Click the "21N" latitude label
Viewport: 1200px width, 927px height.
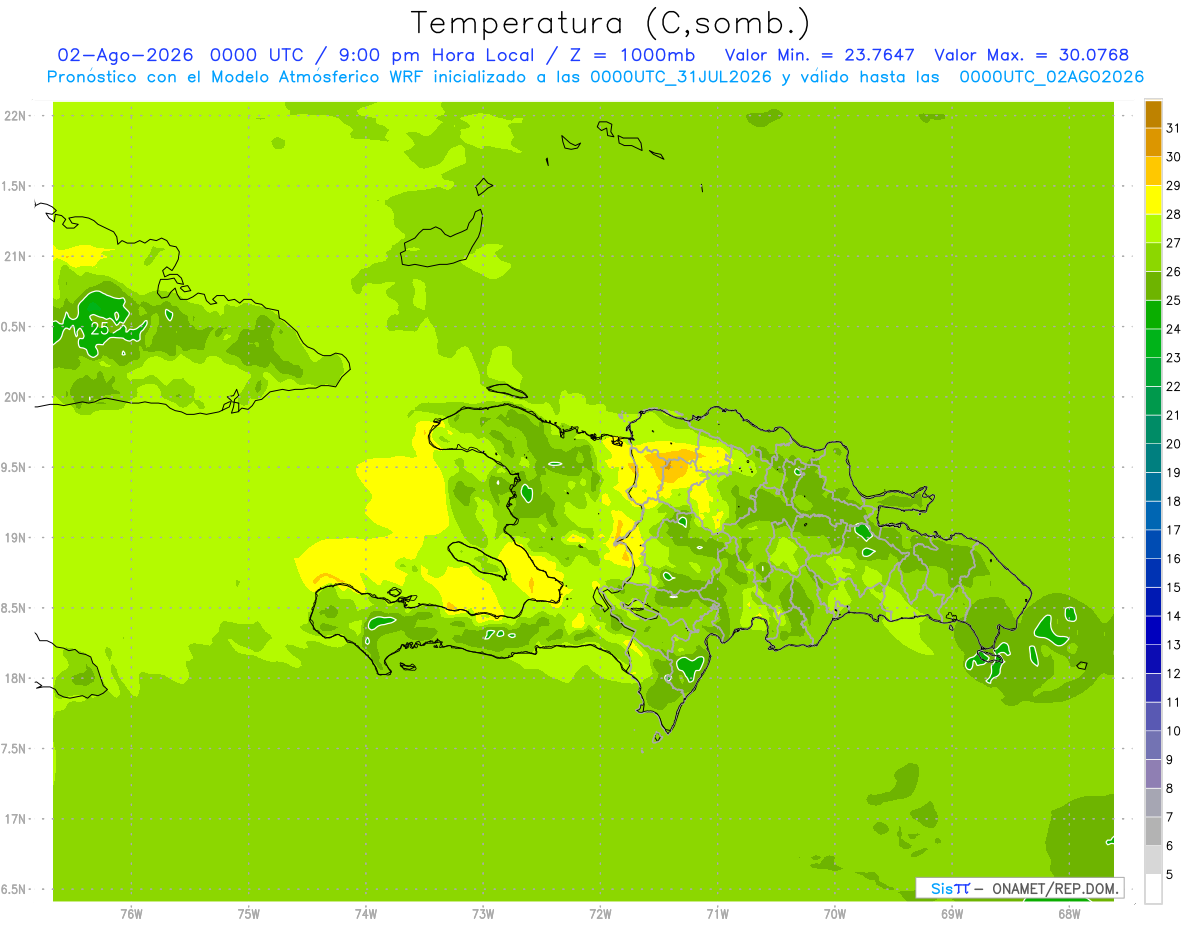15,257
